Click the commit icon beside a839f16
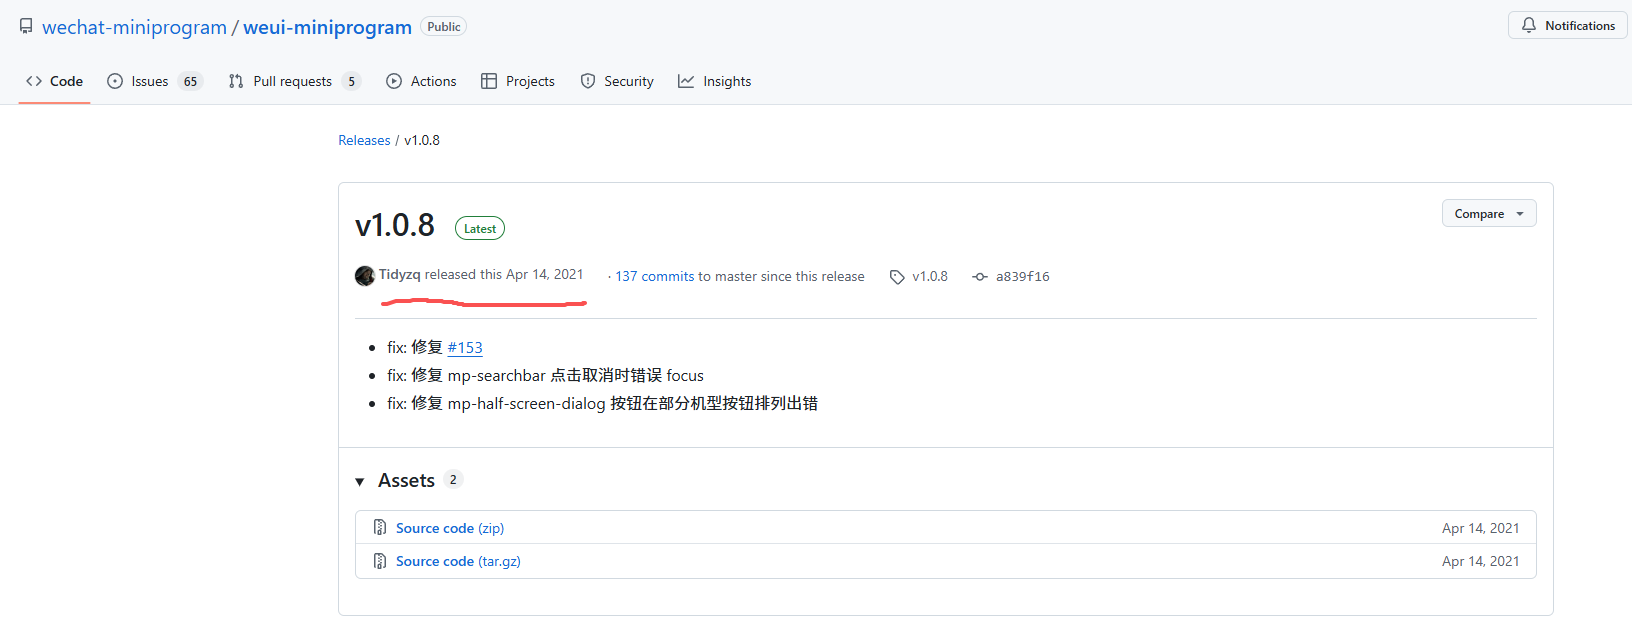 click(x=980, y=277)
